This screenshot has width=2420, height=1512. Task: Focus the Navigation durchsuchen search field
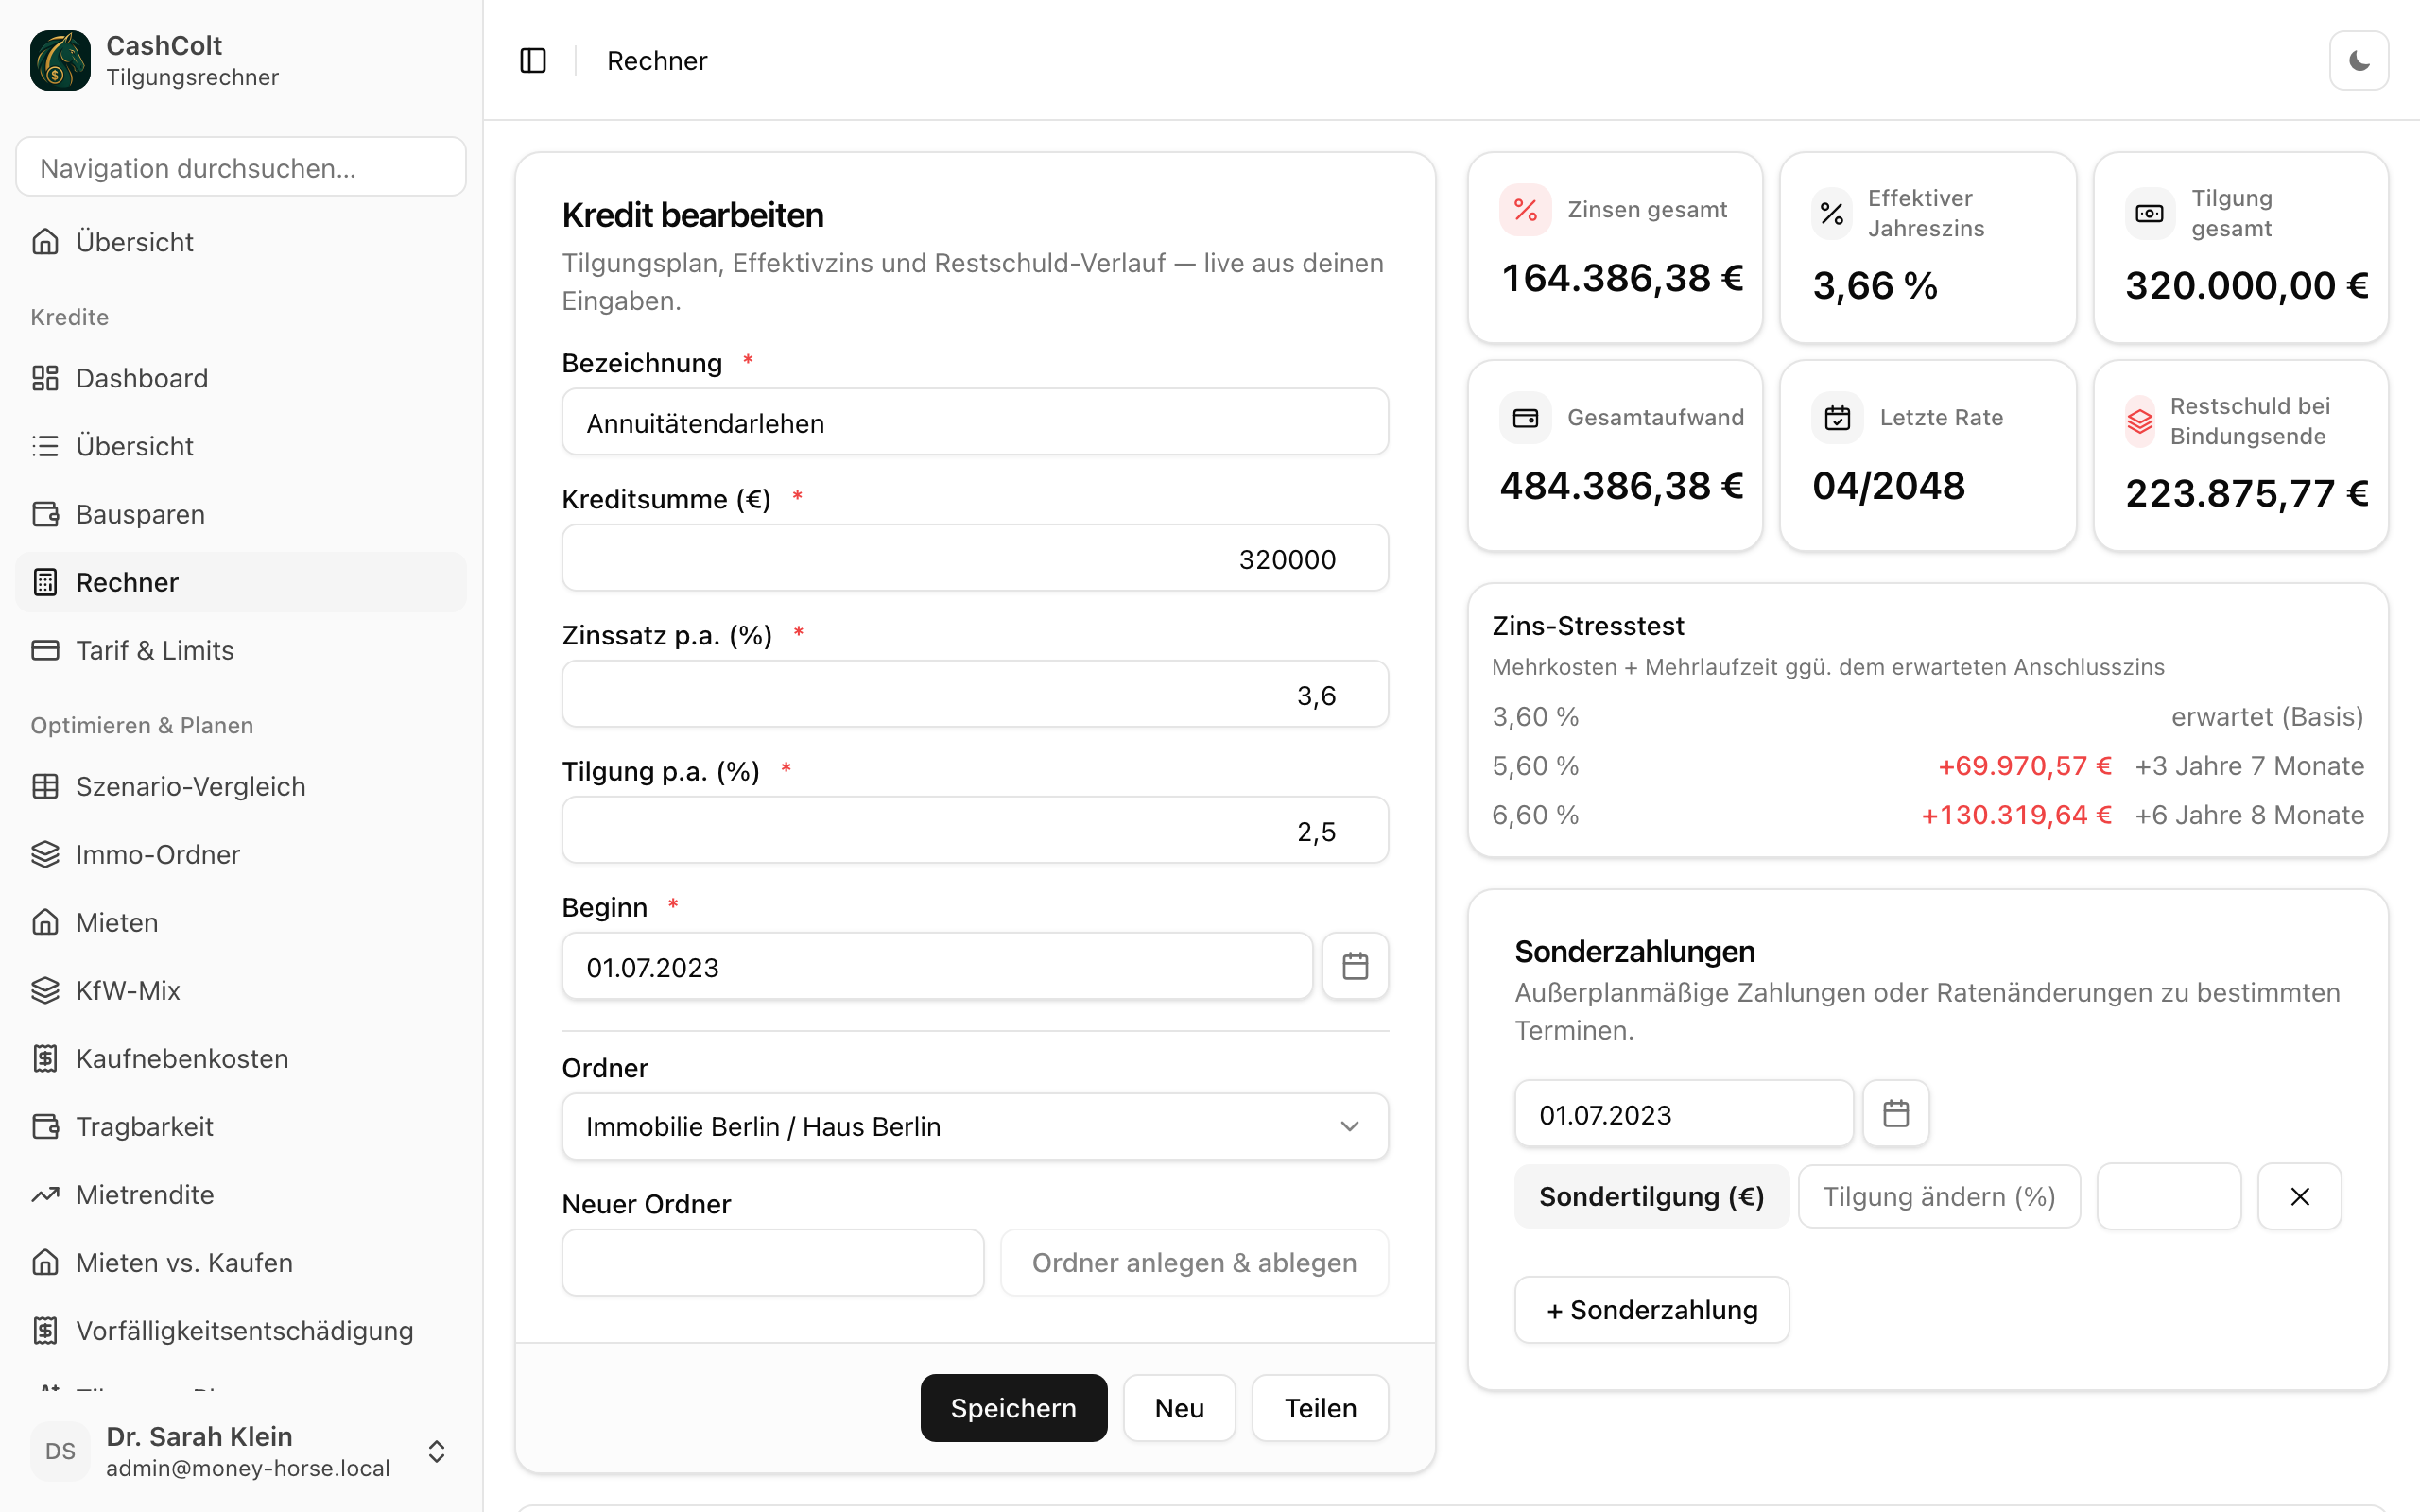[x=241, y=167]
